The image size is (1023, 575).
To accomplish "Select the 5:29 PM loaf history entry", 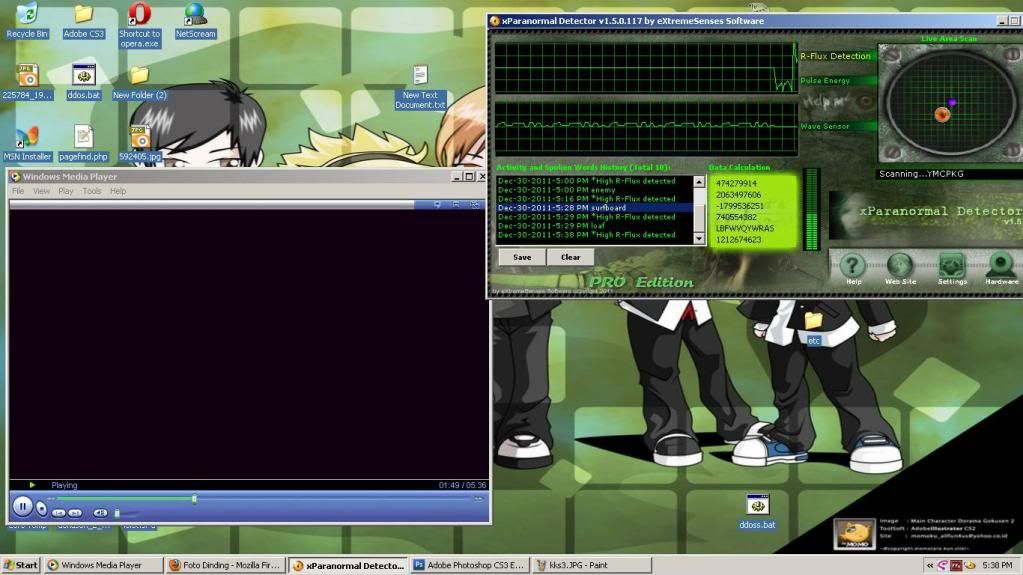I will [594, 226].
